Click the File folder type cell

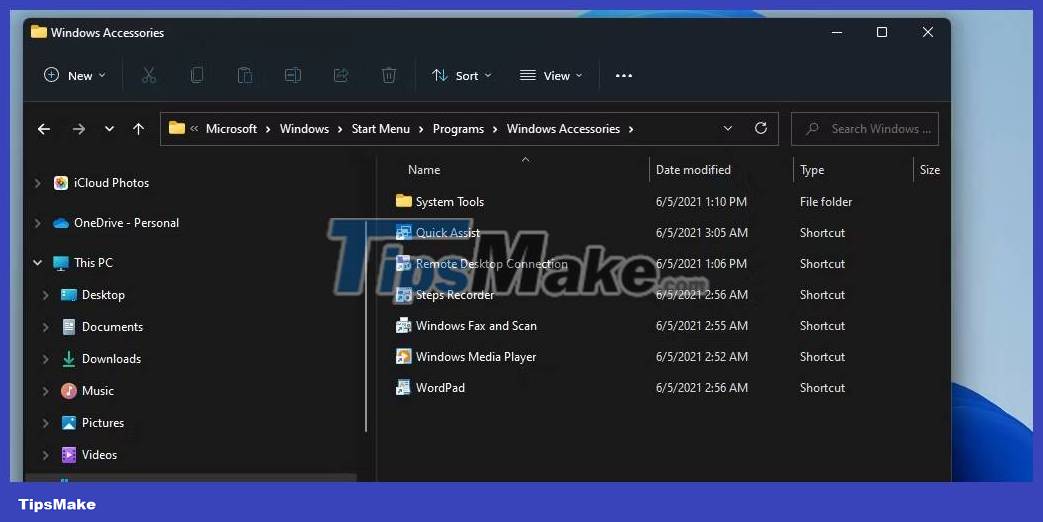coord(825,201)
